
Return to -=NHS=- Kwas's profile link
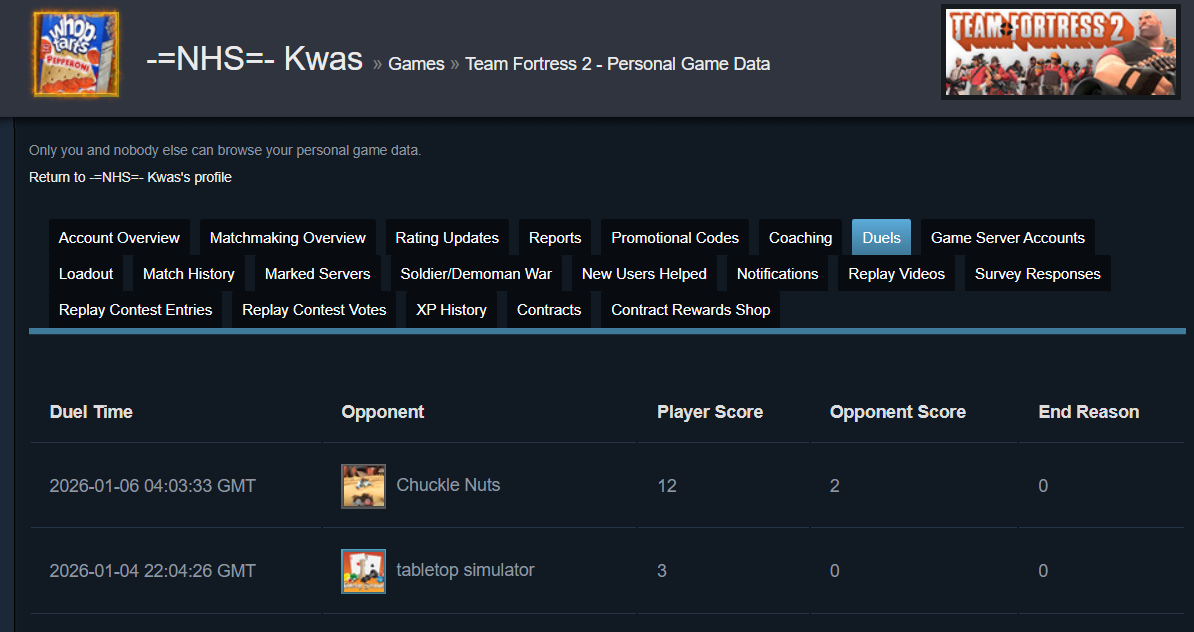point(130,177)
